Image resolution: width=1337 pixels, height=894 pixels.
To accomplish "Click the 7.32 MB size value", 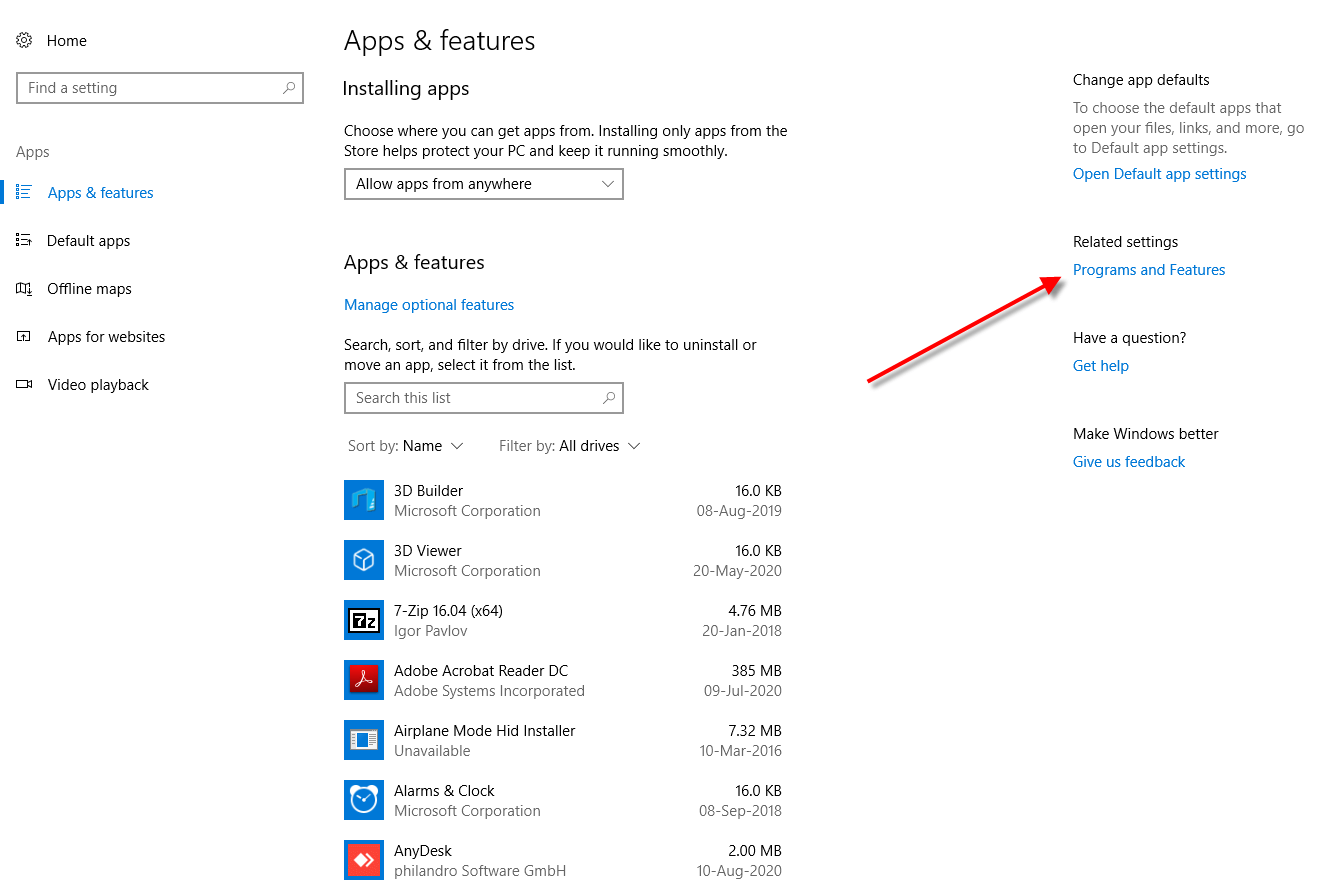I will pyautogui.click(x=755, y=731).
